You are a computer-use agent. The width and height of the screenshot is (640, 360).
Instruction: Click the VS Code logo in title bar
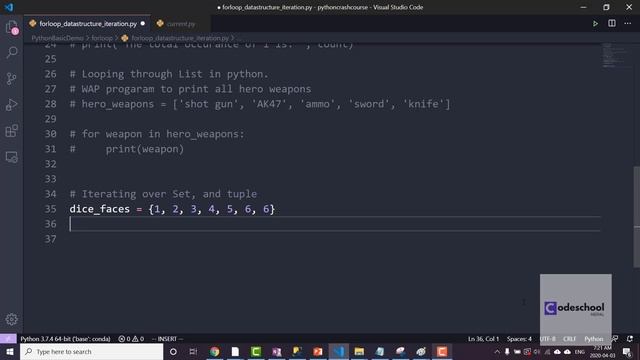click(x=9, y=7)
